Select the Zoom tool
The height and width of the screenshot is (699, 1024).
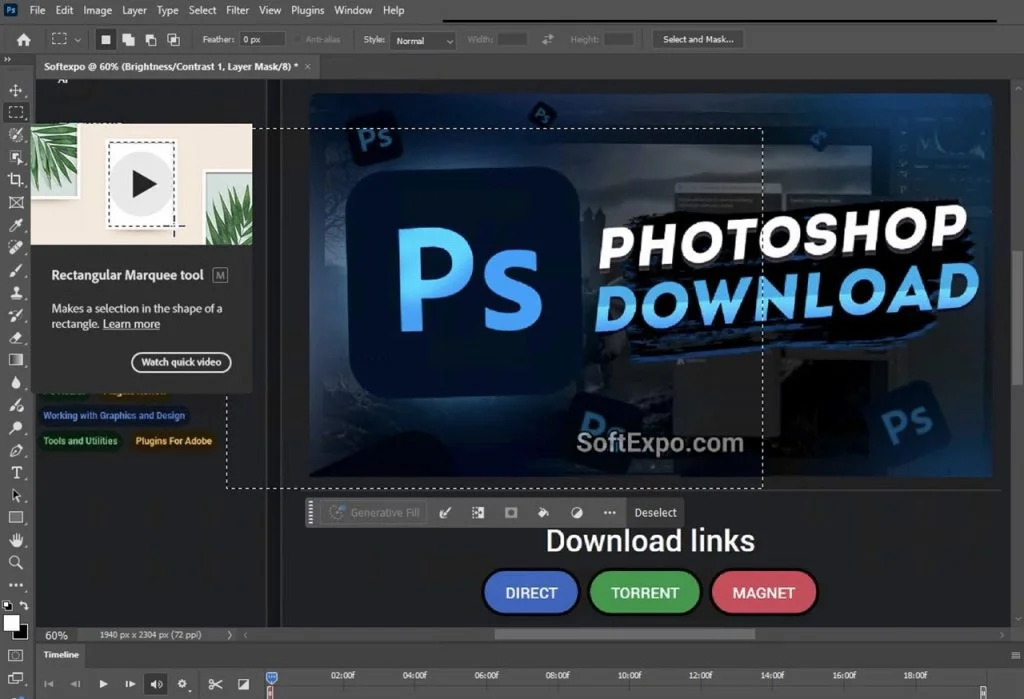point(15,562)
